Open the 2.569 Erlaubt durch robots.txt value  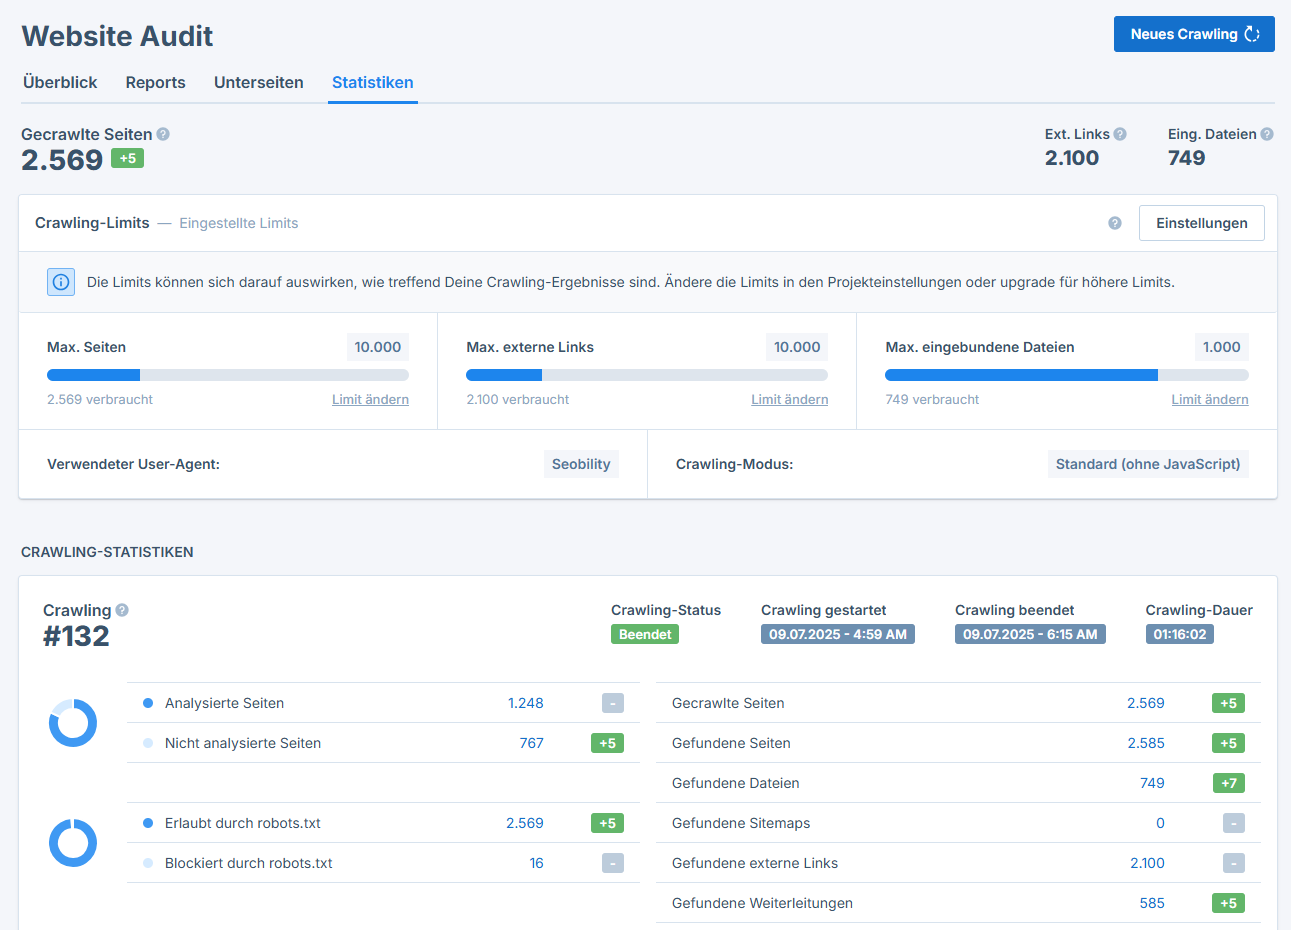pyautogui.click(x=525, y=823)
